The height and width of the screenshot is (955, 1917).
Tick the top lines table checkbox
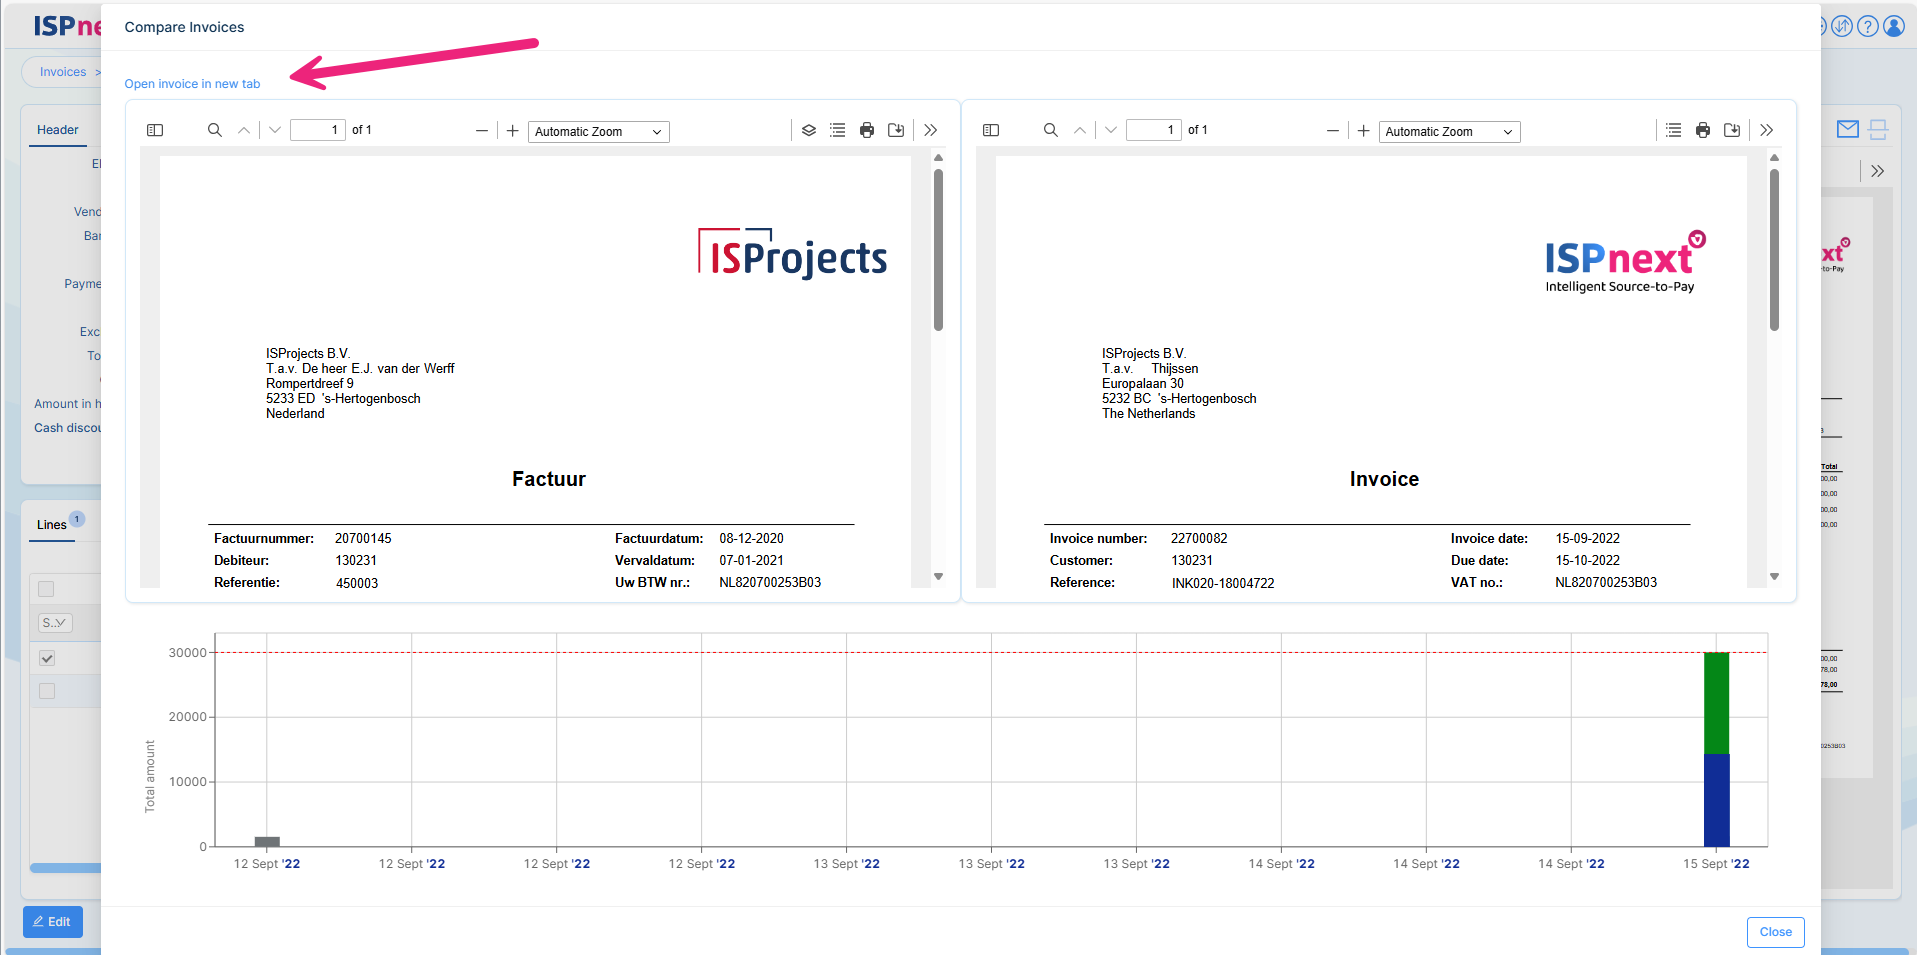coord(46,589)
